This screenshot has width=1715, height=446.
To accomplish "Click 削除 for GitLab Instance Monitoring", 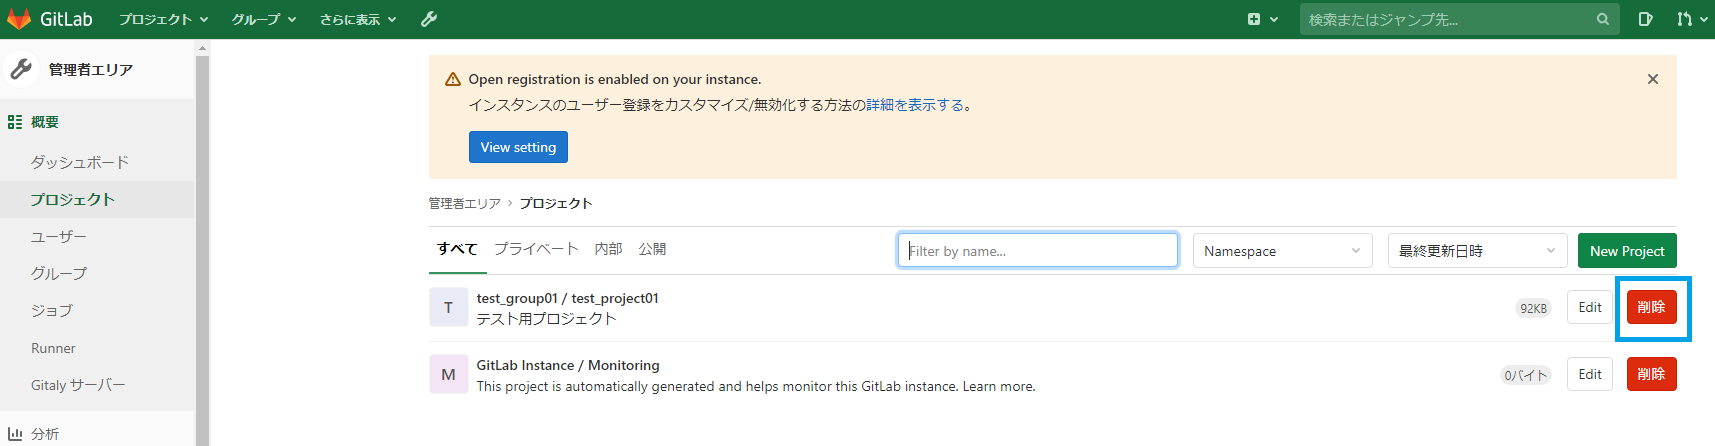I will click(1651, 374).
